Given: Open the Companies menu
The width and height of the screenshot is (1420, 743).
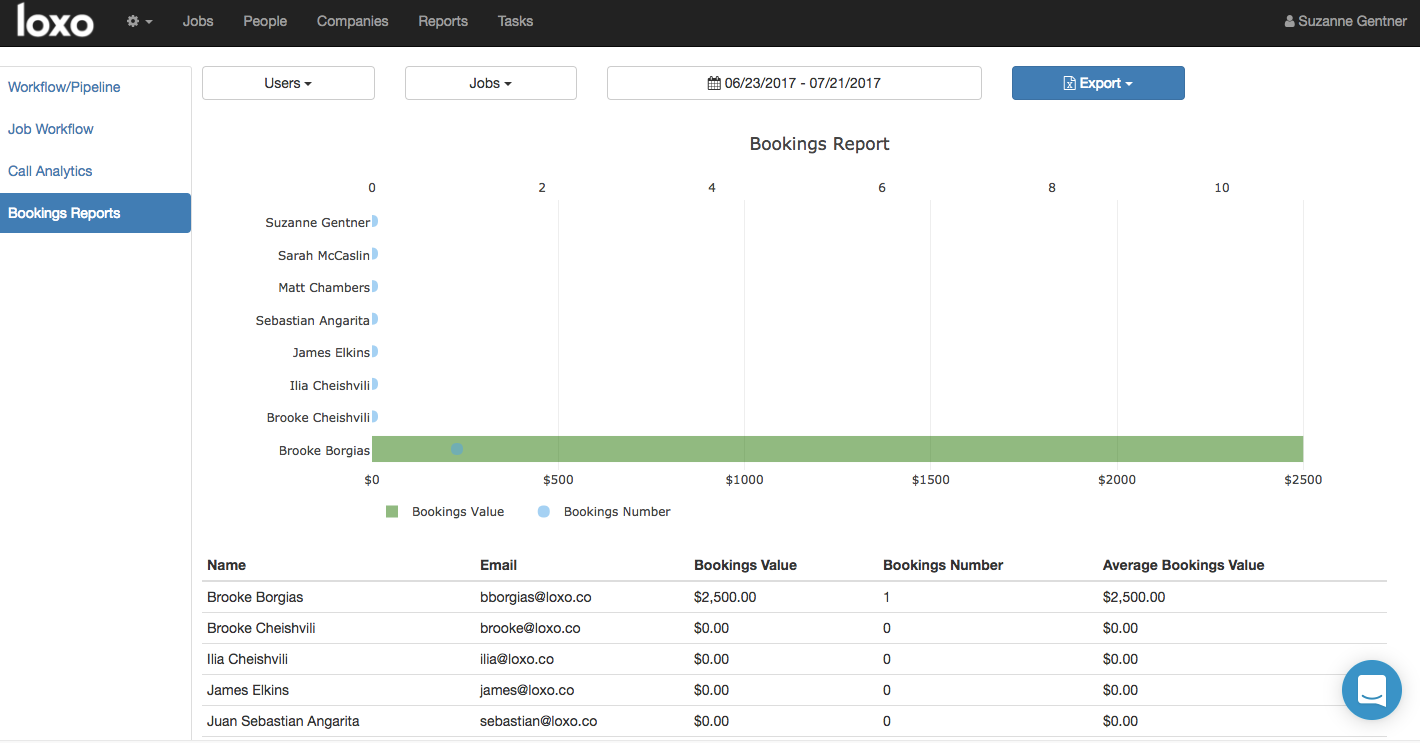Looking at the screenshot, I should click(352, 21).
